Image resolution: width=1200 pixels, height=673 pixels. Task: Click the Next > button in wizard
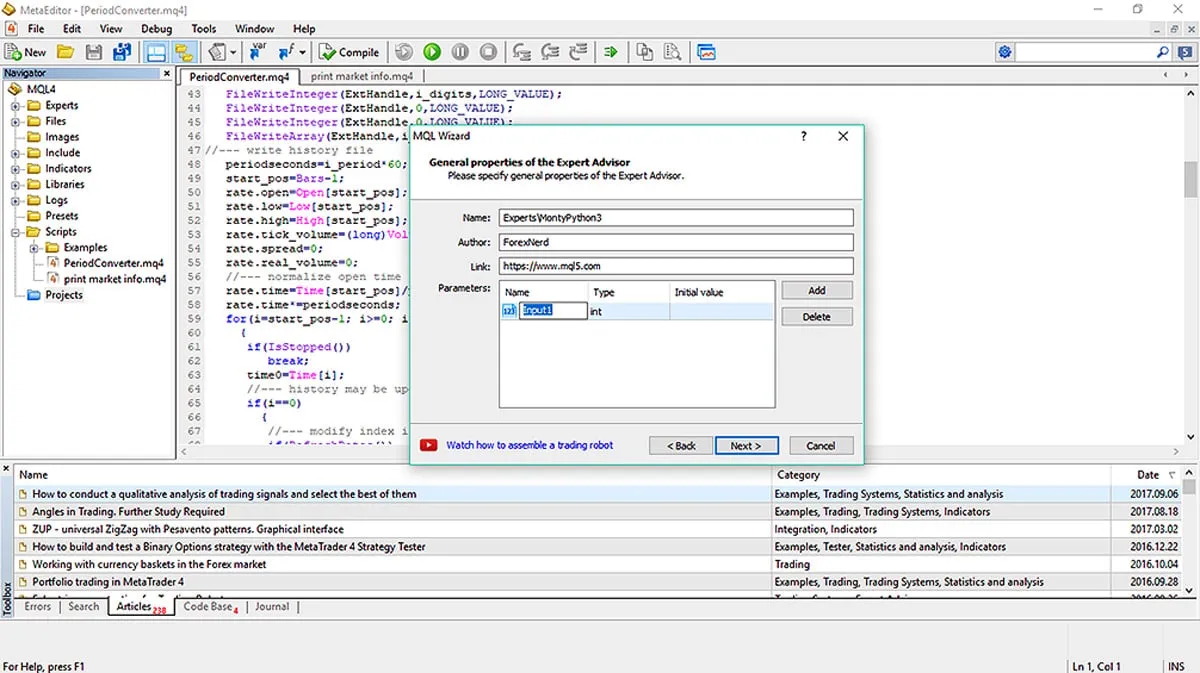click(x=745, y=445)
